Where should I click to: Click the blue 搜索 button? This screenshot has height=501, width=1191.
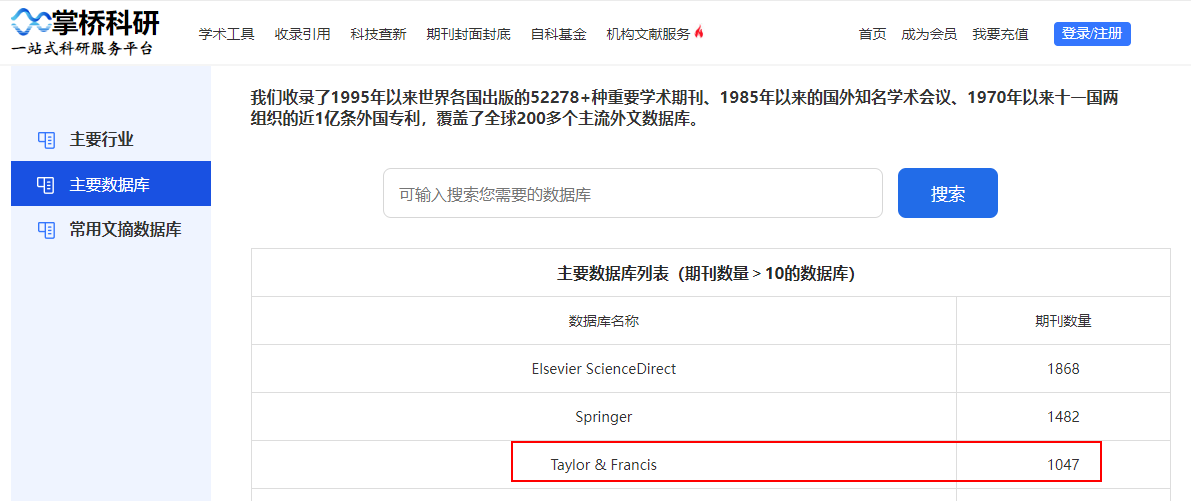pos(947,194)
